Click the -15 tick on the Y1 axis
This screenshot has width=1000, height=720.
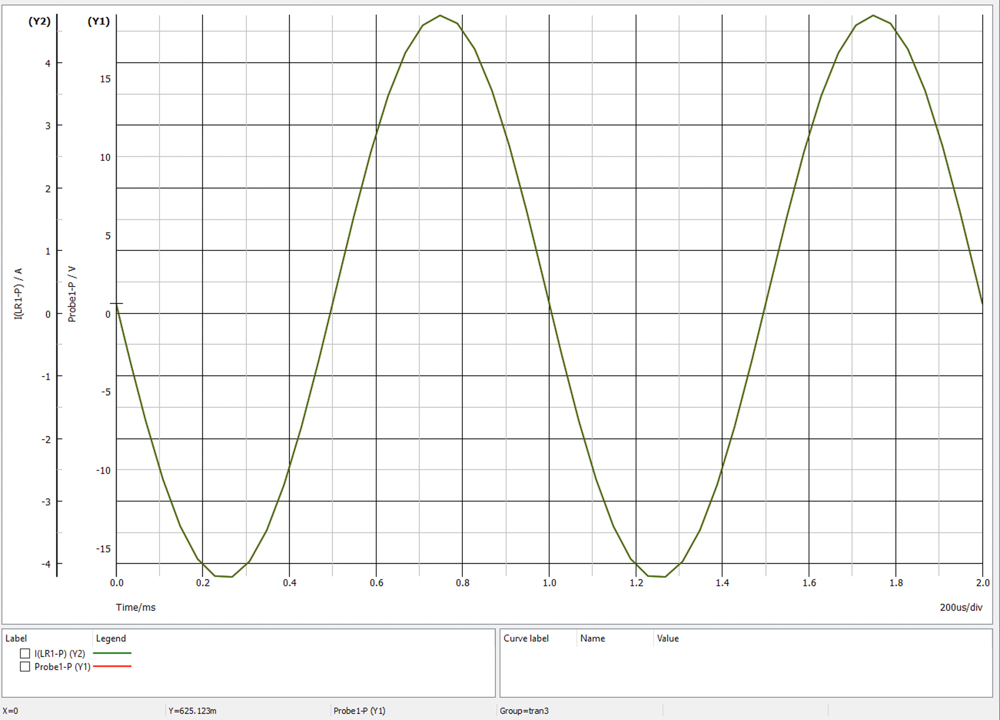(103, 549)
